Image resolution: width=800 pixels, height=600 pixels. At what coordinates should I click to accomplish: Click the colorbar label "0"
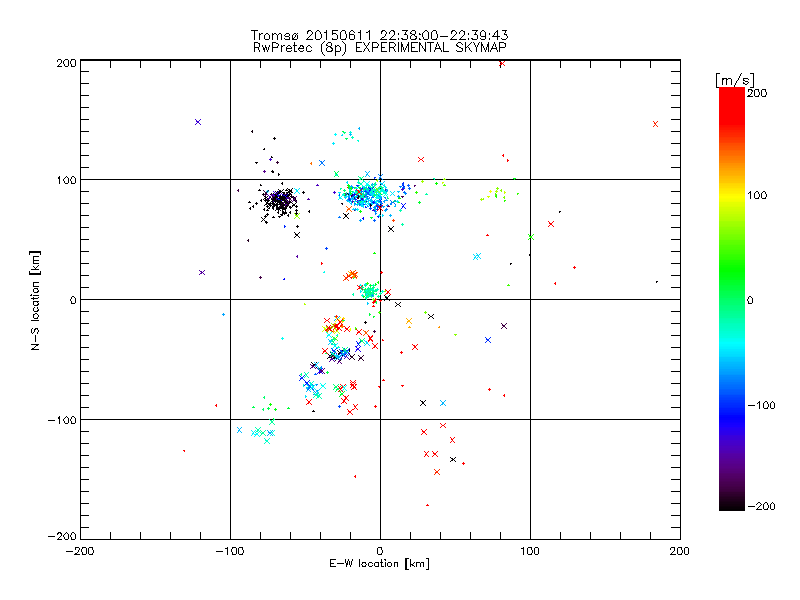pos(750,301)
